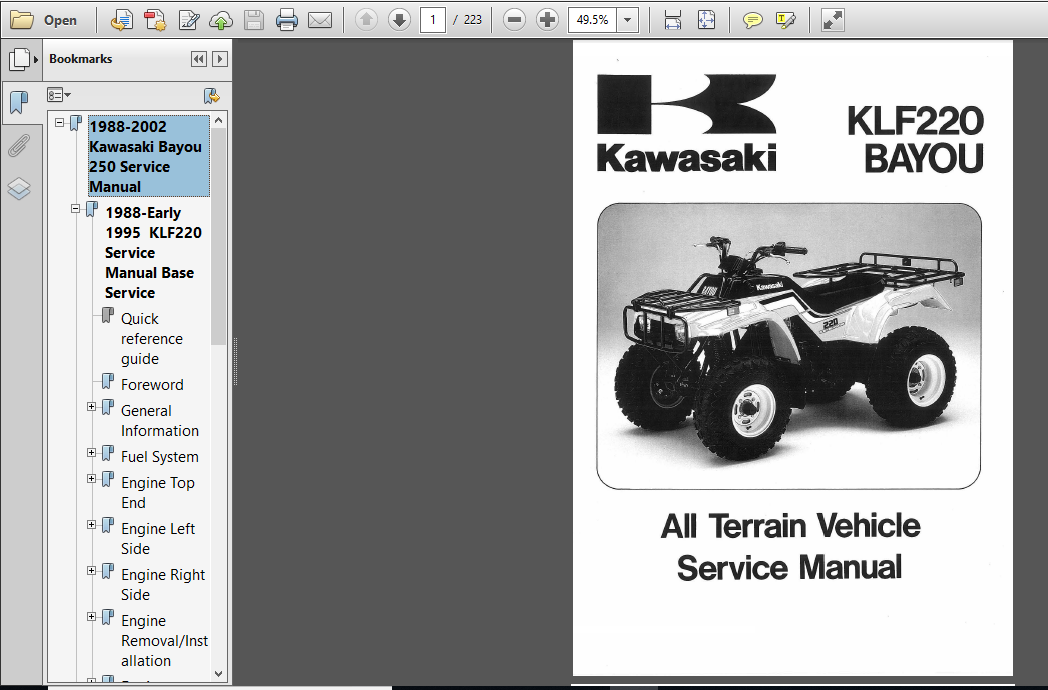Screen dimensions: 1048x690
Task: Send file by email envelope icon
Action: pyautogui.click(x=320, y=20)
